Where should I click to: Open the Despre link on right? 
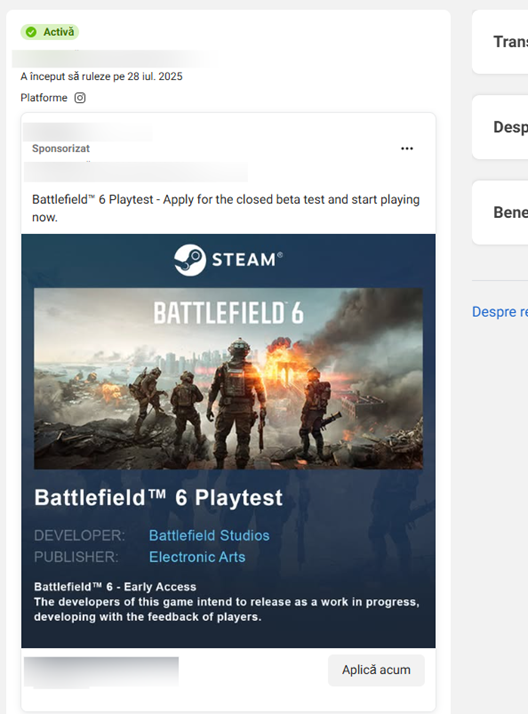coord(500,311)
